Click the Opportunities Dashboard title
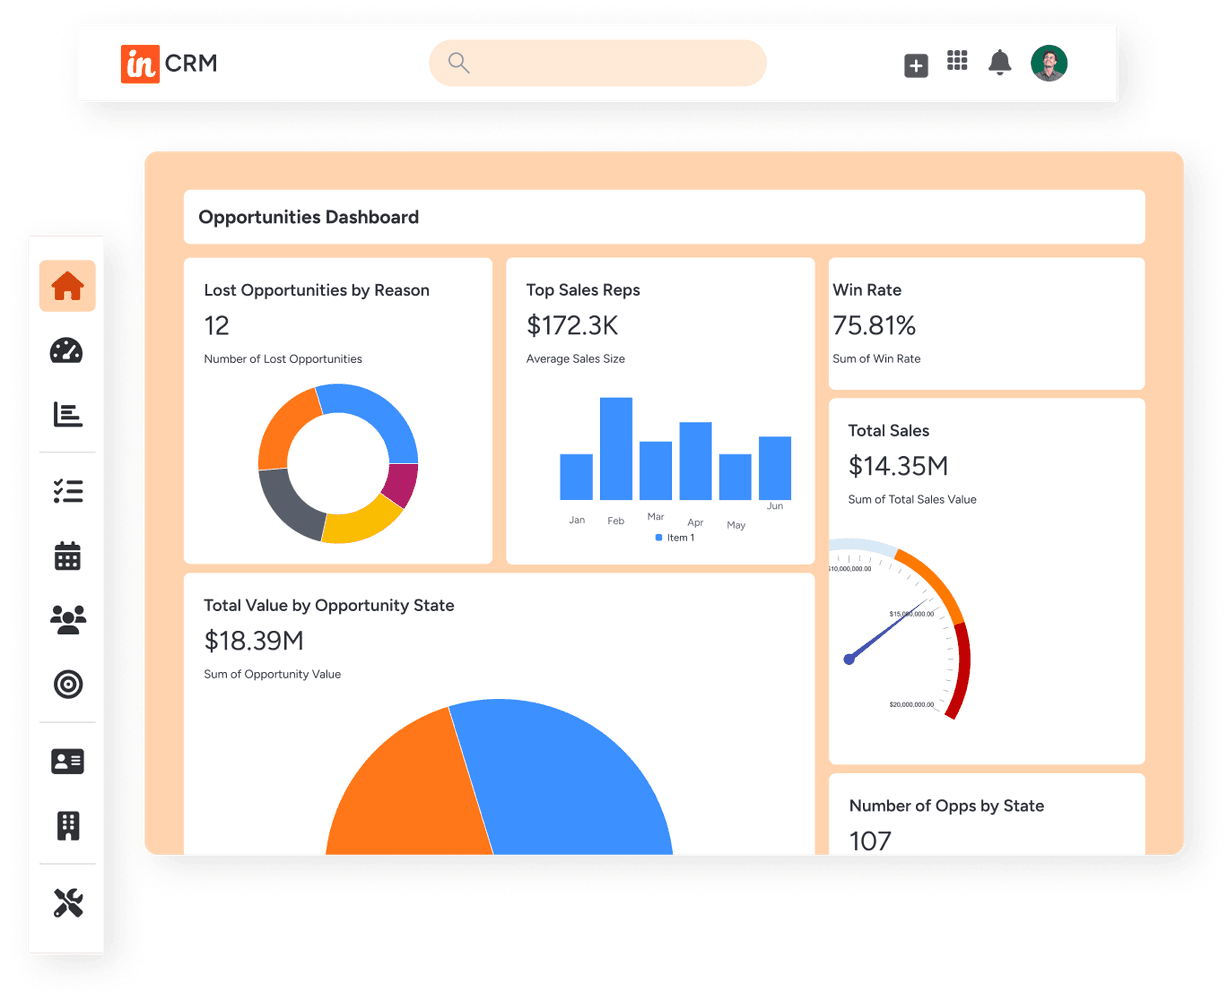Screen dimensions: 1228x1000 [309, 217]
